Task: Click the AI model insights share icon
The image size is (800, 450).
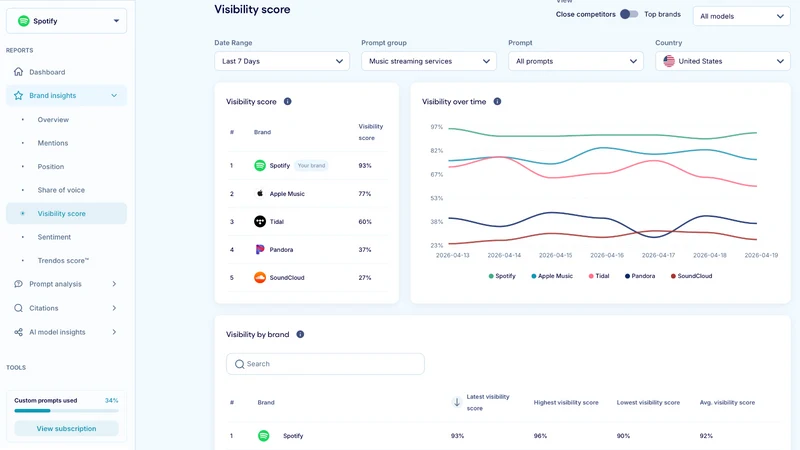Action: tap(18, 332)
